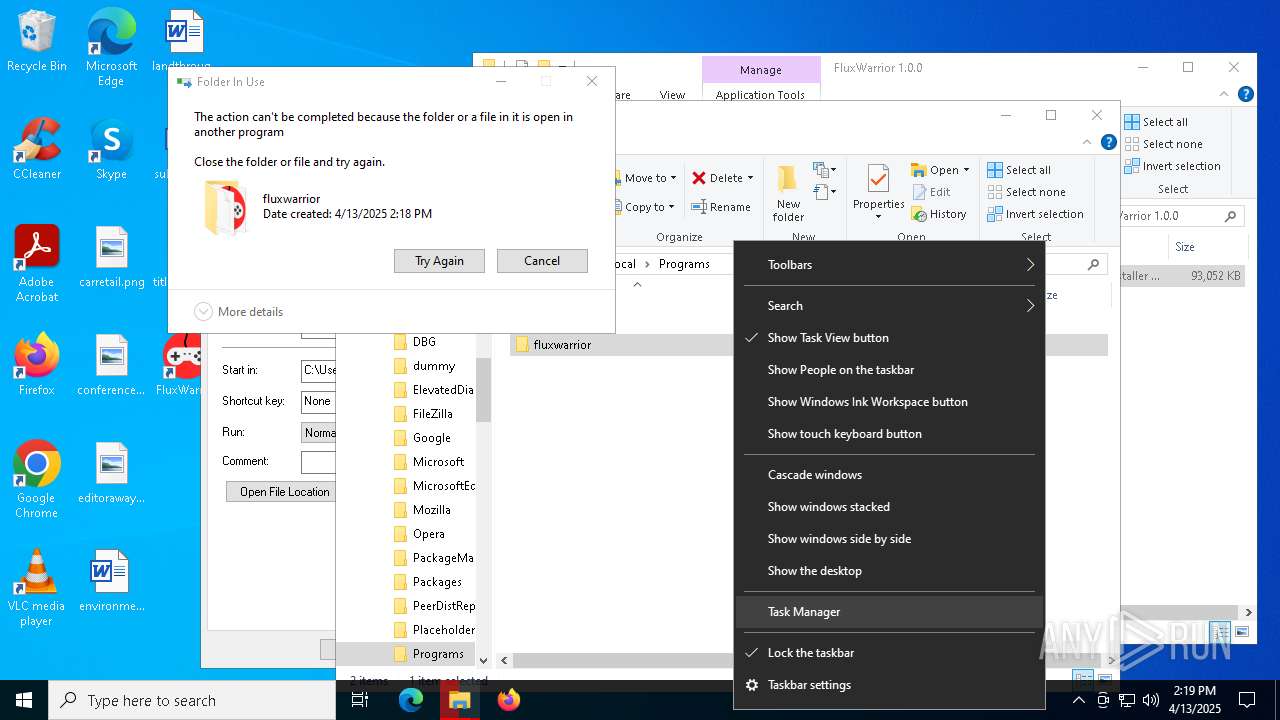Click Cancel in Folder In Use dialog
Screen dimensions: 1280x720
(x=542, y=261)
